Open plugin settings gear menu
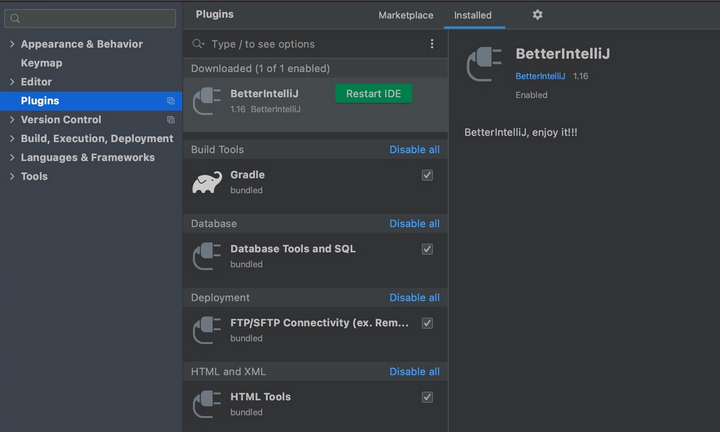Screen dimensions: 720x432 tap(537, 15)
